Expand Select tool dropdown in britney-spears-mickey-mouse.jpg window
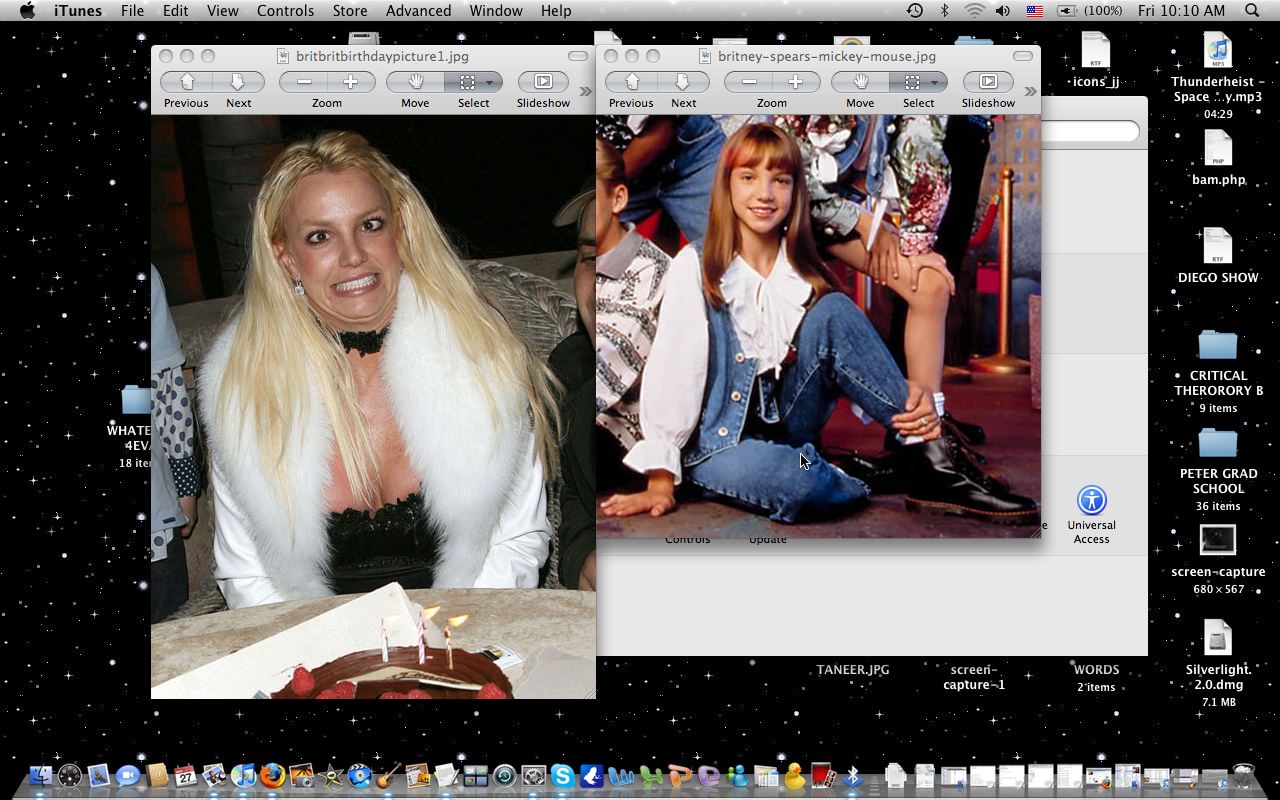The image size is (1280, 800). (x=935, y=82)
